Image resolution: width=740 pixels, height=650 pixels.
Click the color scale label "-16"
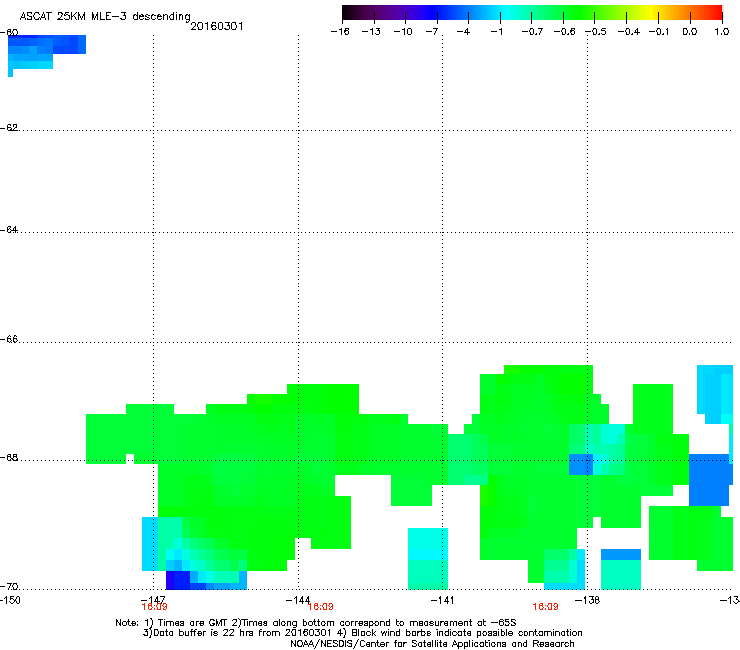(x=340, y=32)
